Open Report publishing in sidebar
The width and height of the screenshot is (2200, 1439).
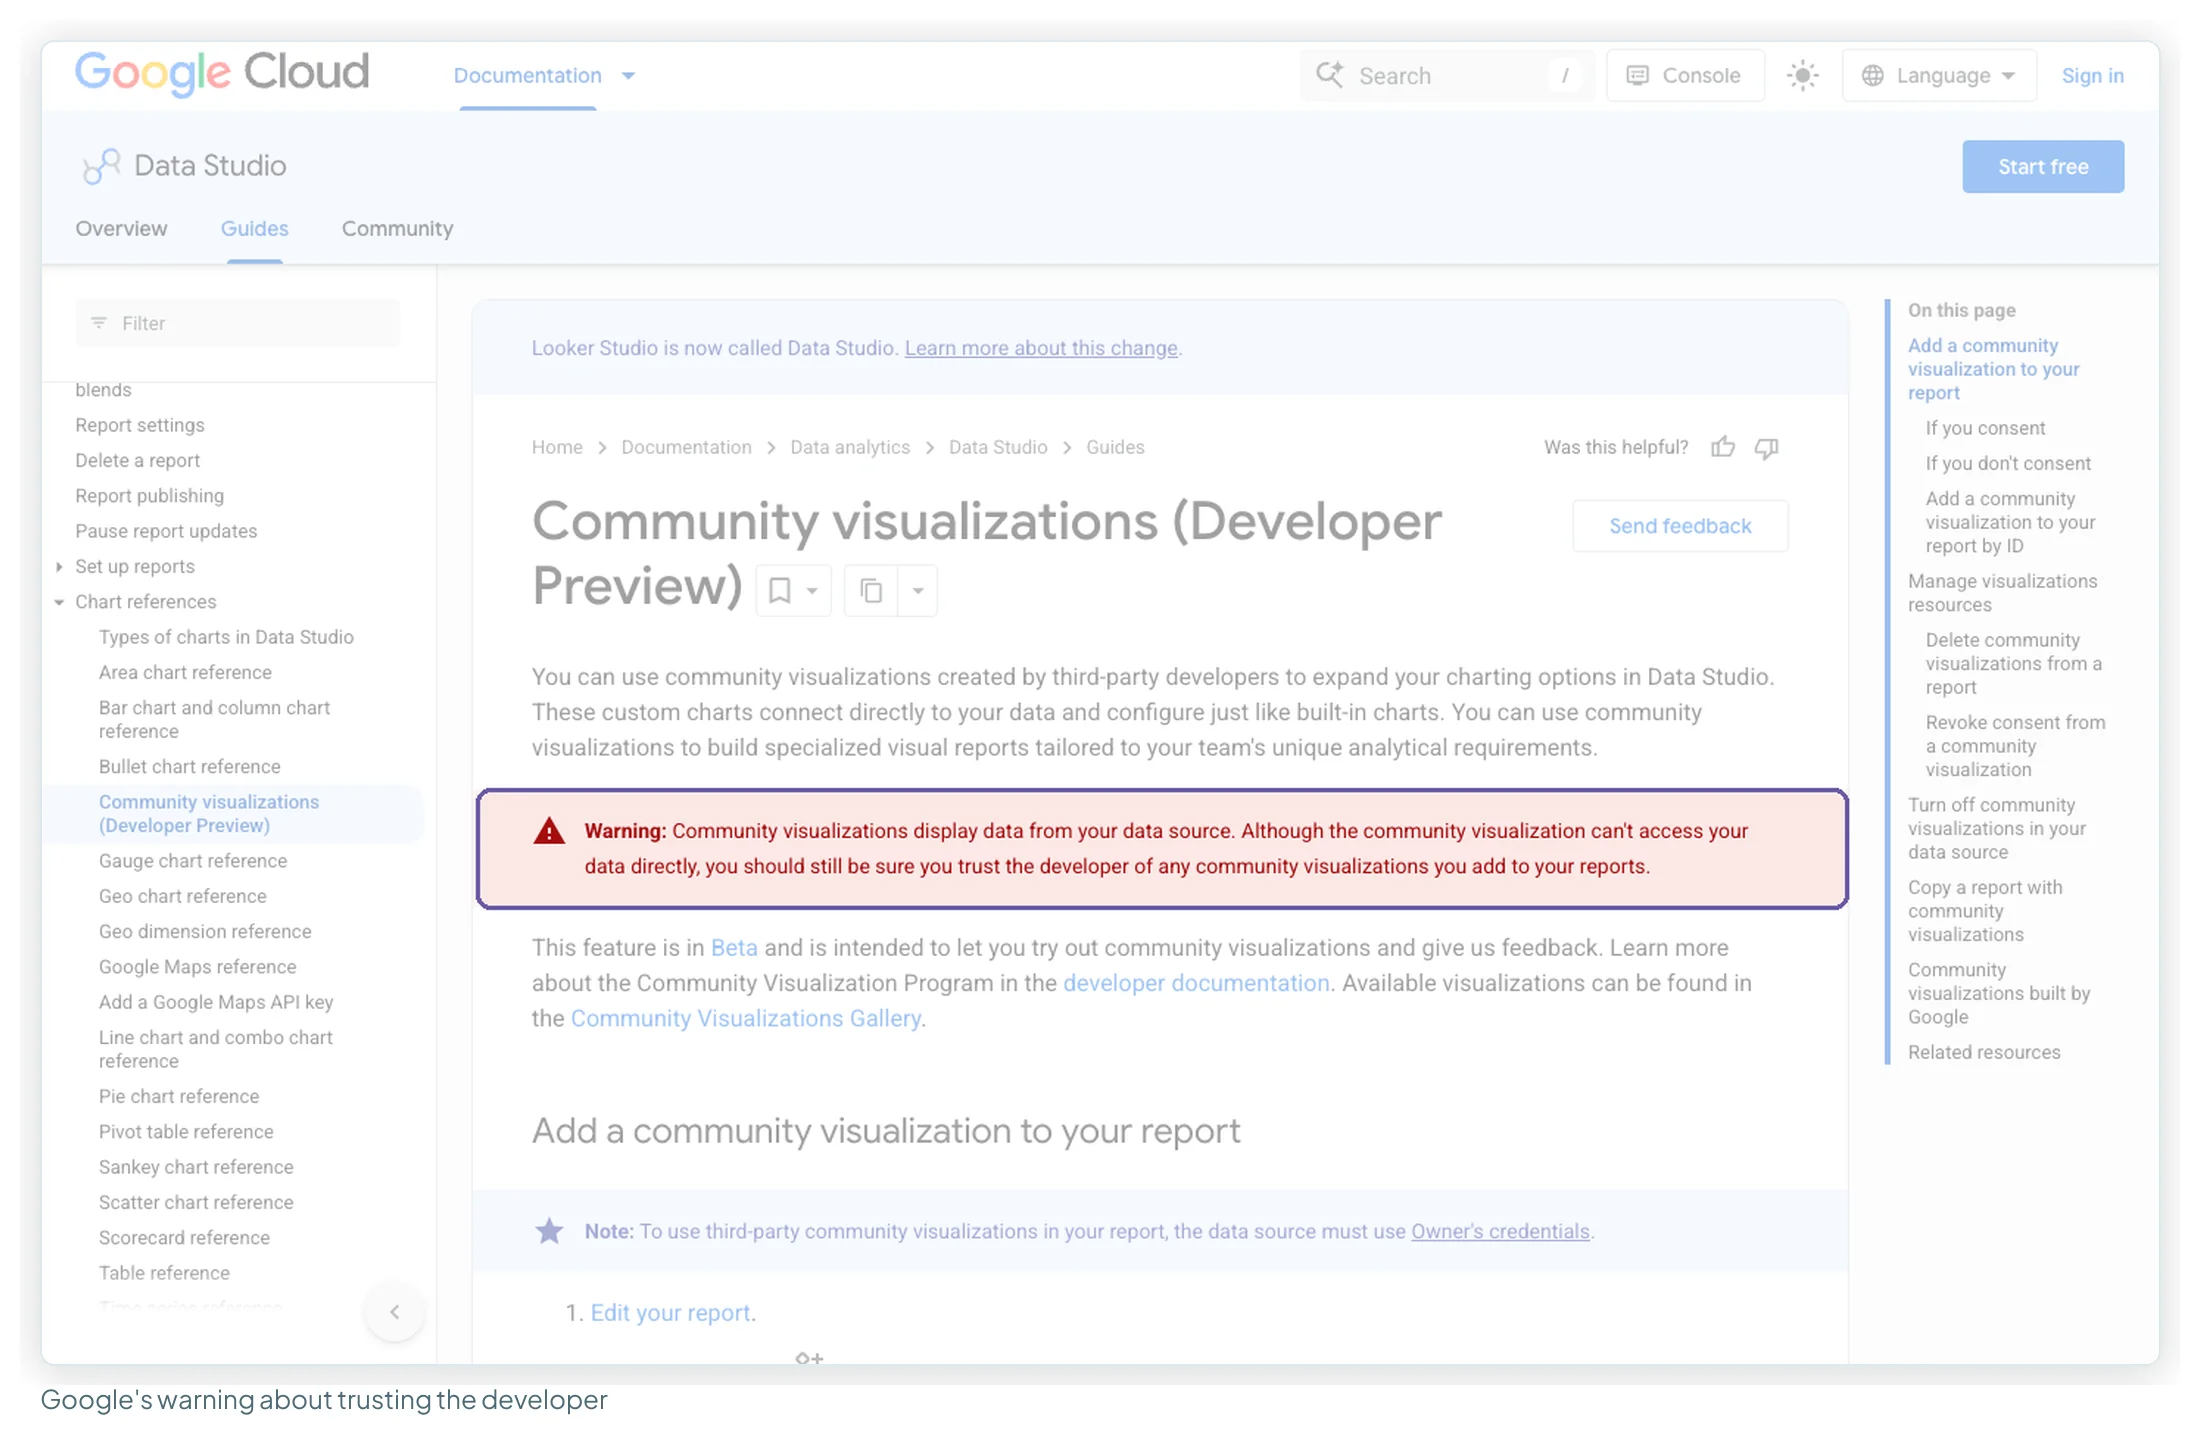pyautogui.click(x=149, y=496)
